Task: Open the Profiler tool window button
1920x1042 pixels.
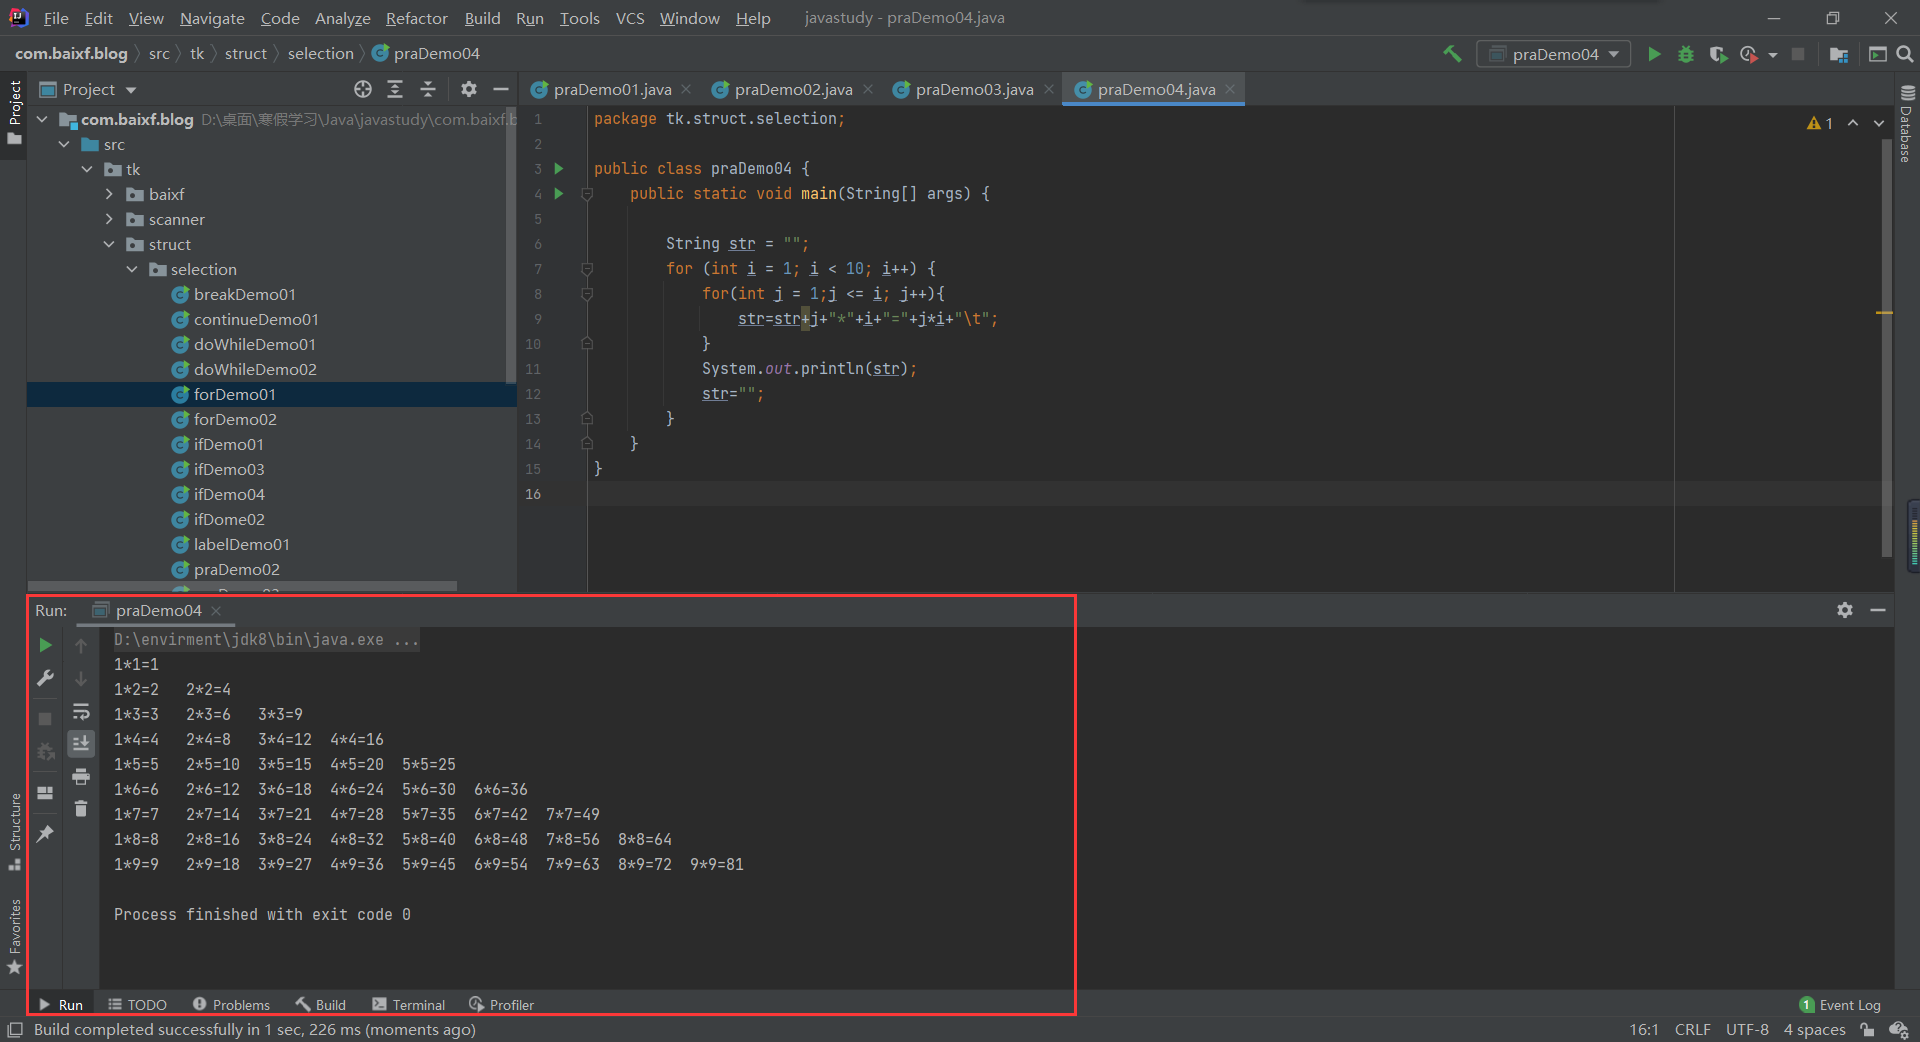Action: click(501, 1004)
